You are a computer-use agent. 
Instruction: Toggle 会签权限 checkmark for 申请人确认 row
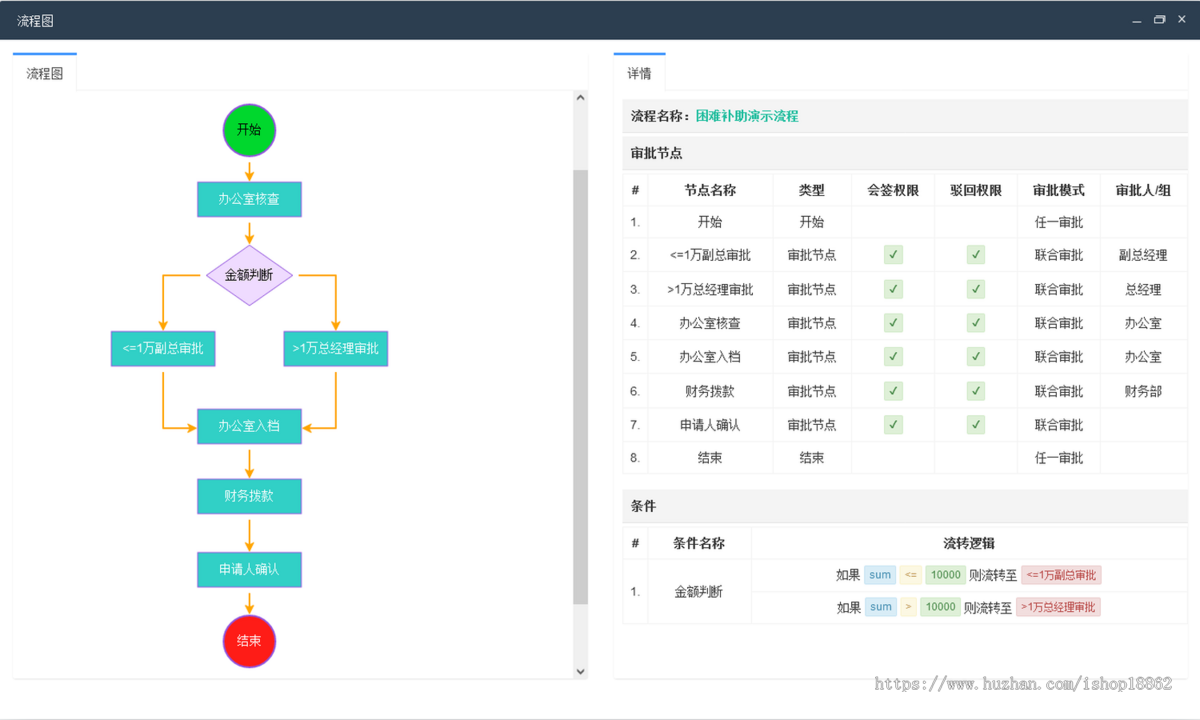click(891, 424)
